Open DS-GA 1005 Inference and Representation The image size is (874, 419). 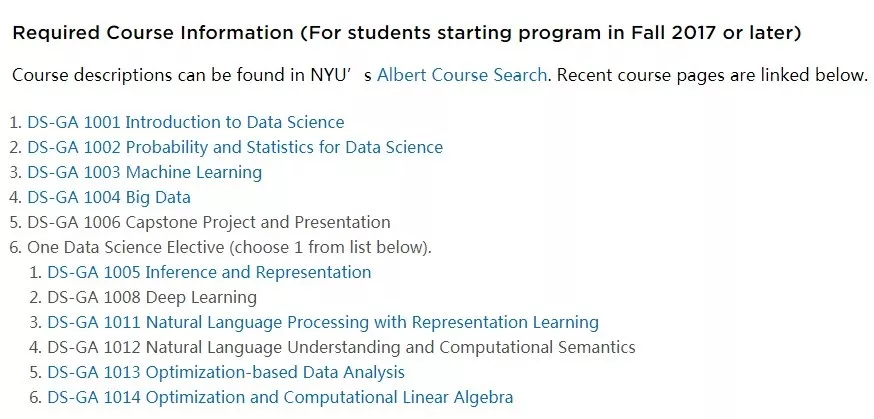click(x=209, y=272)
